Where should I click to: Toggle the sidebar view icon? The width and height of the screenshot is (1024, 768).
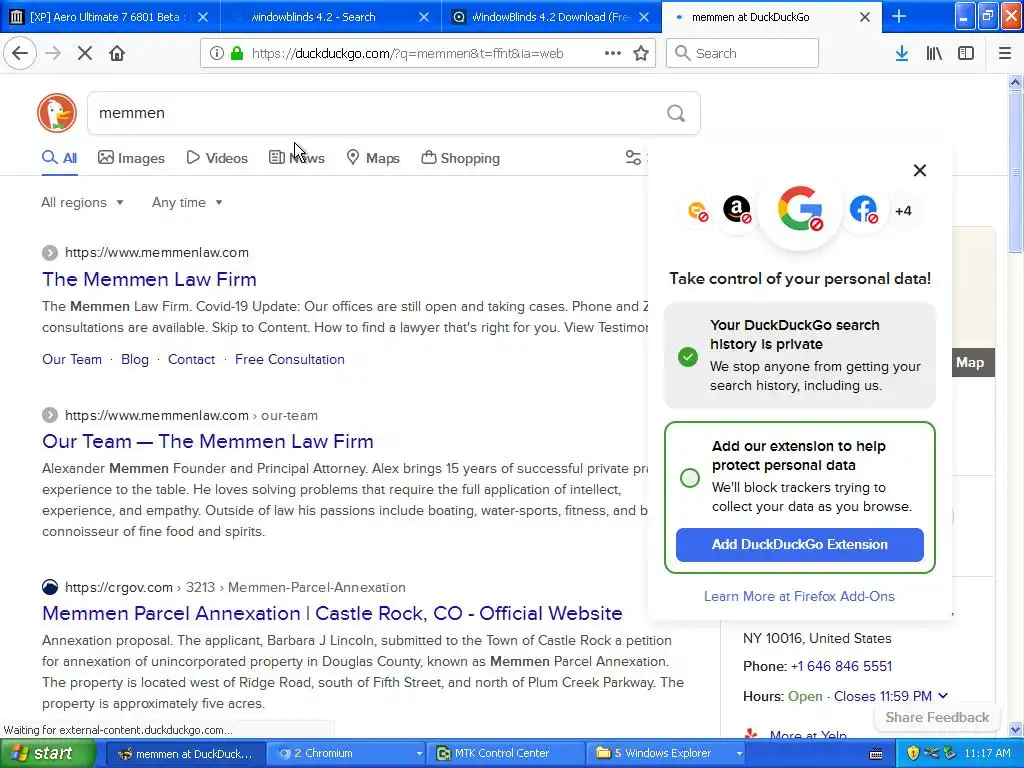click(966, 54)
